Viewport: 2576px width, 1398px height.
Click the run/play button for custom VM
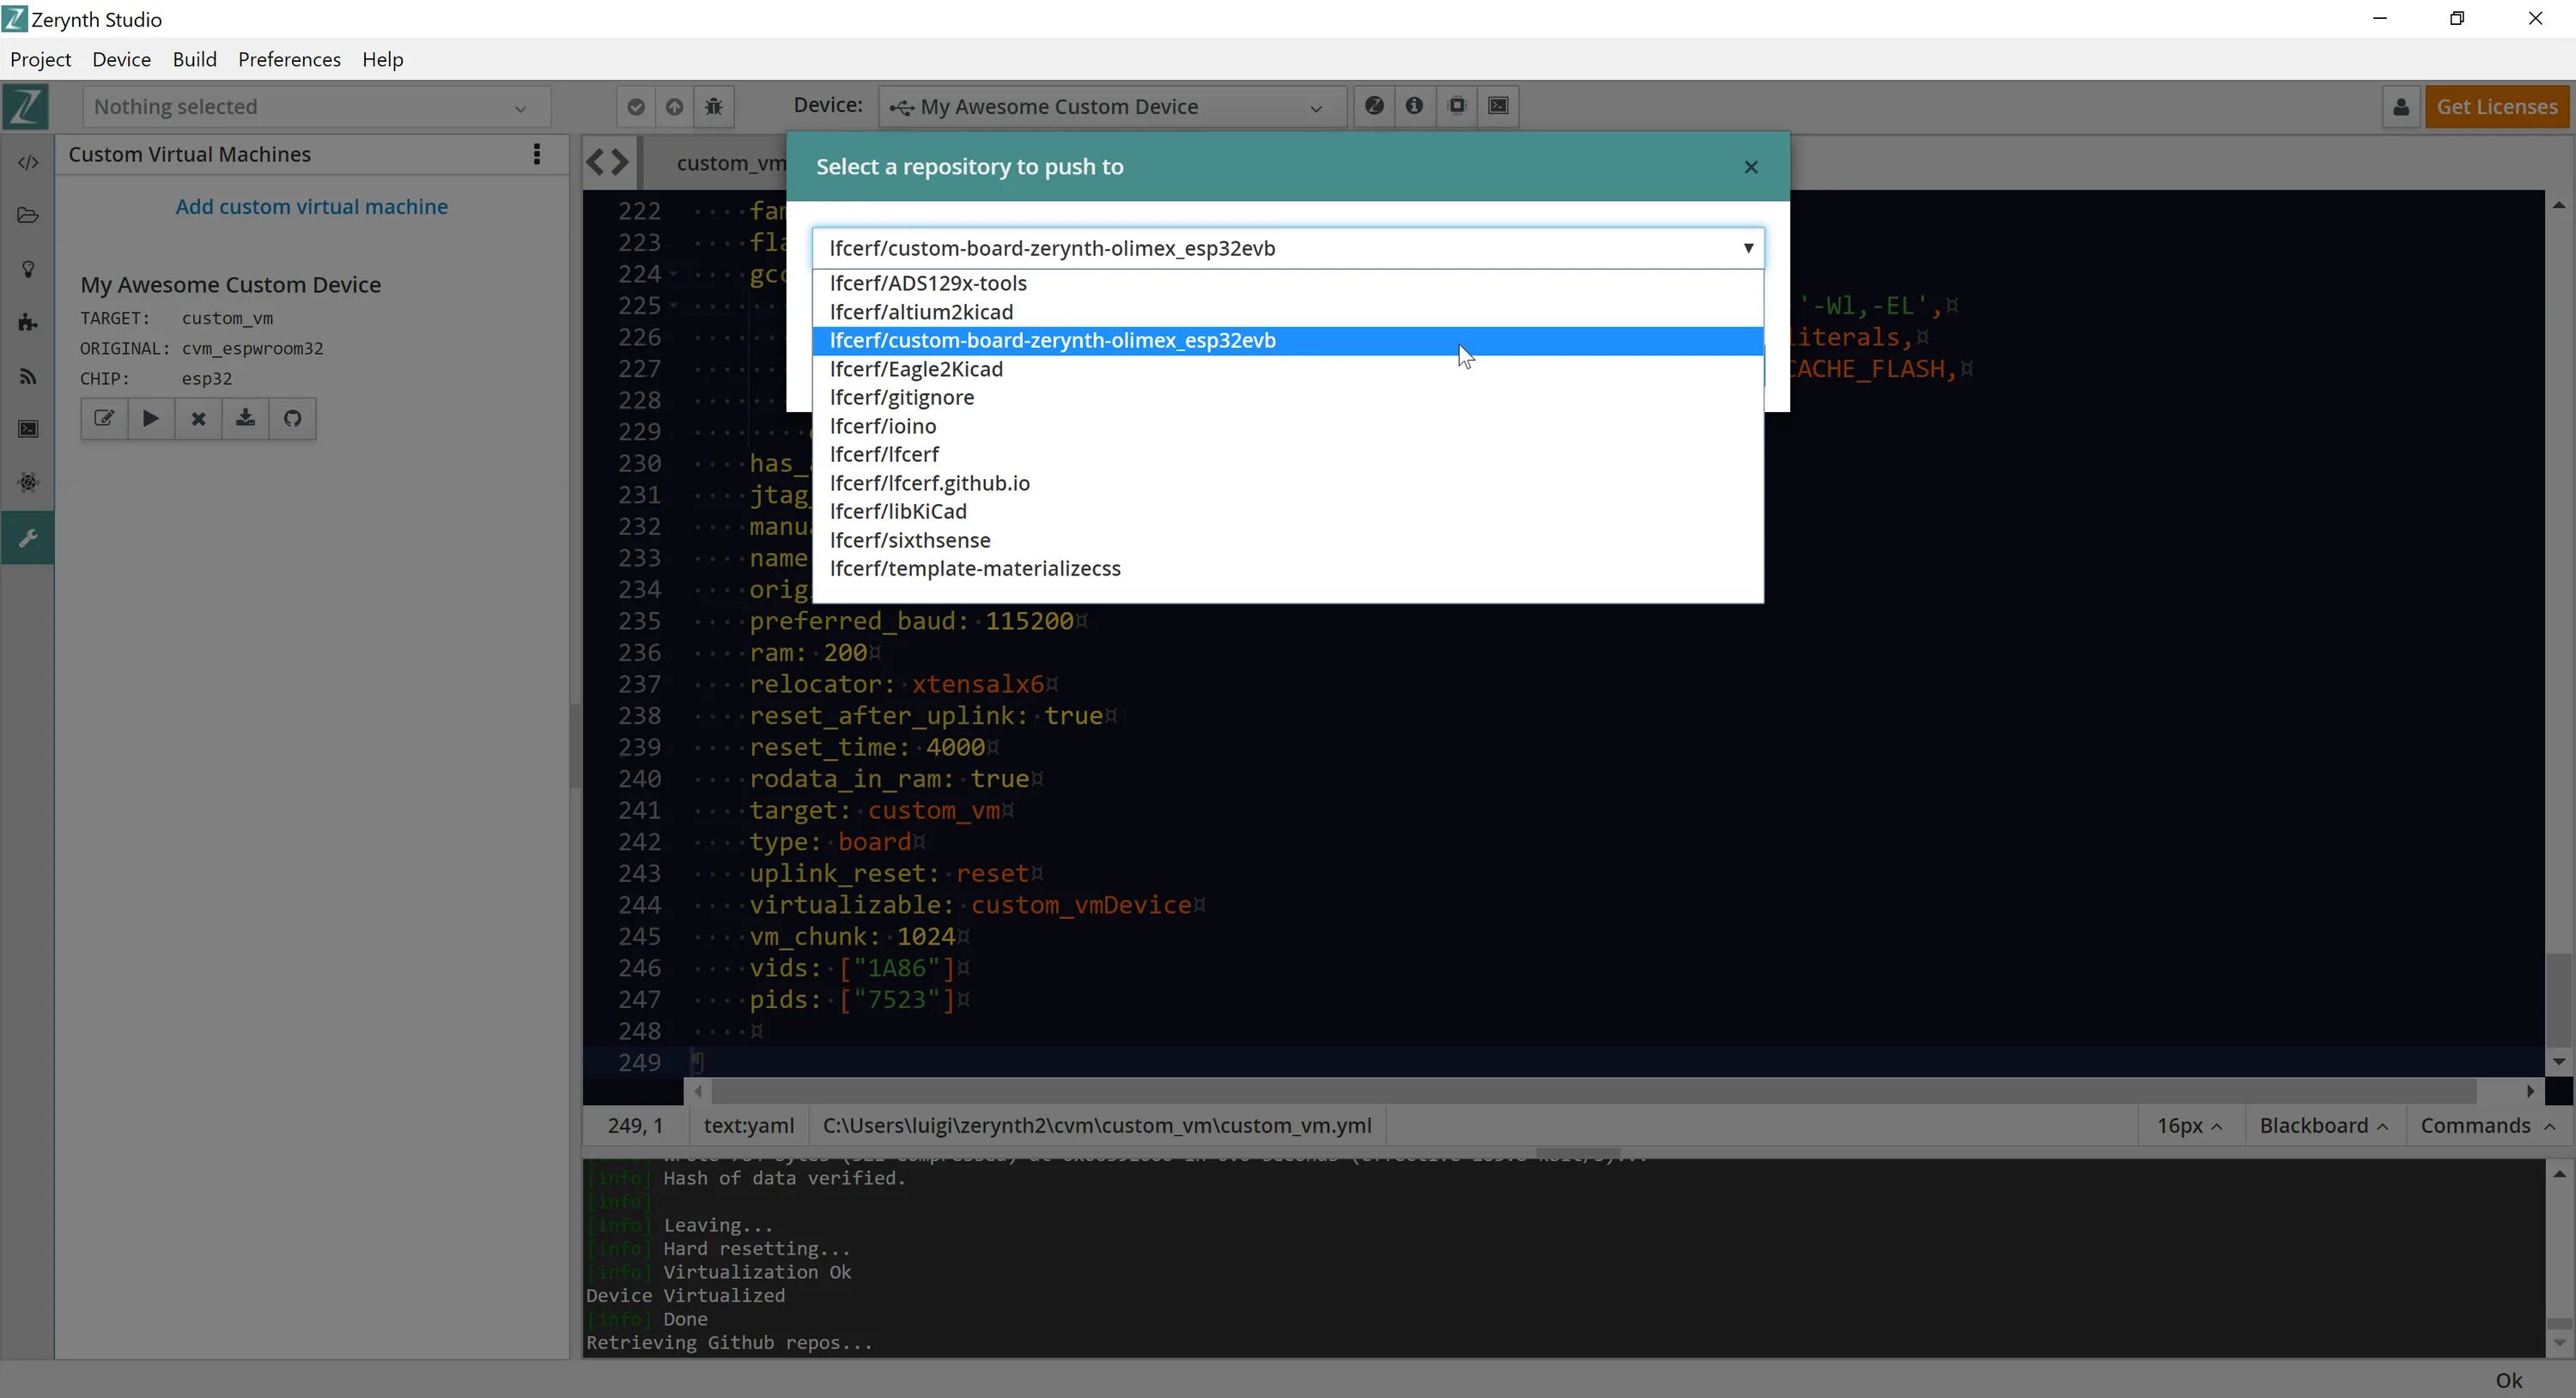coord(151,418)
